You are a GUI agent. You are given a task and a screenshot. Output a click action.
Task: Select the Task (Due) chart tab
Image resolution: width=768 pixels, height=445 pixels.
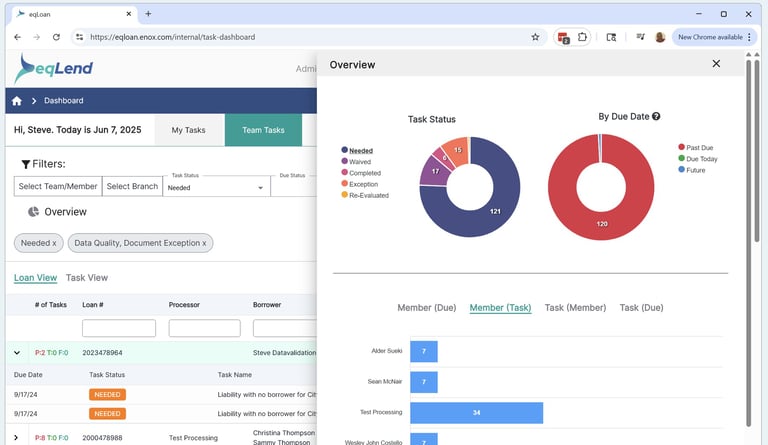point(641,308)
